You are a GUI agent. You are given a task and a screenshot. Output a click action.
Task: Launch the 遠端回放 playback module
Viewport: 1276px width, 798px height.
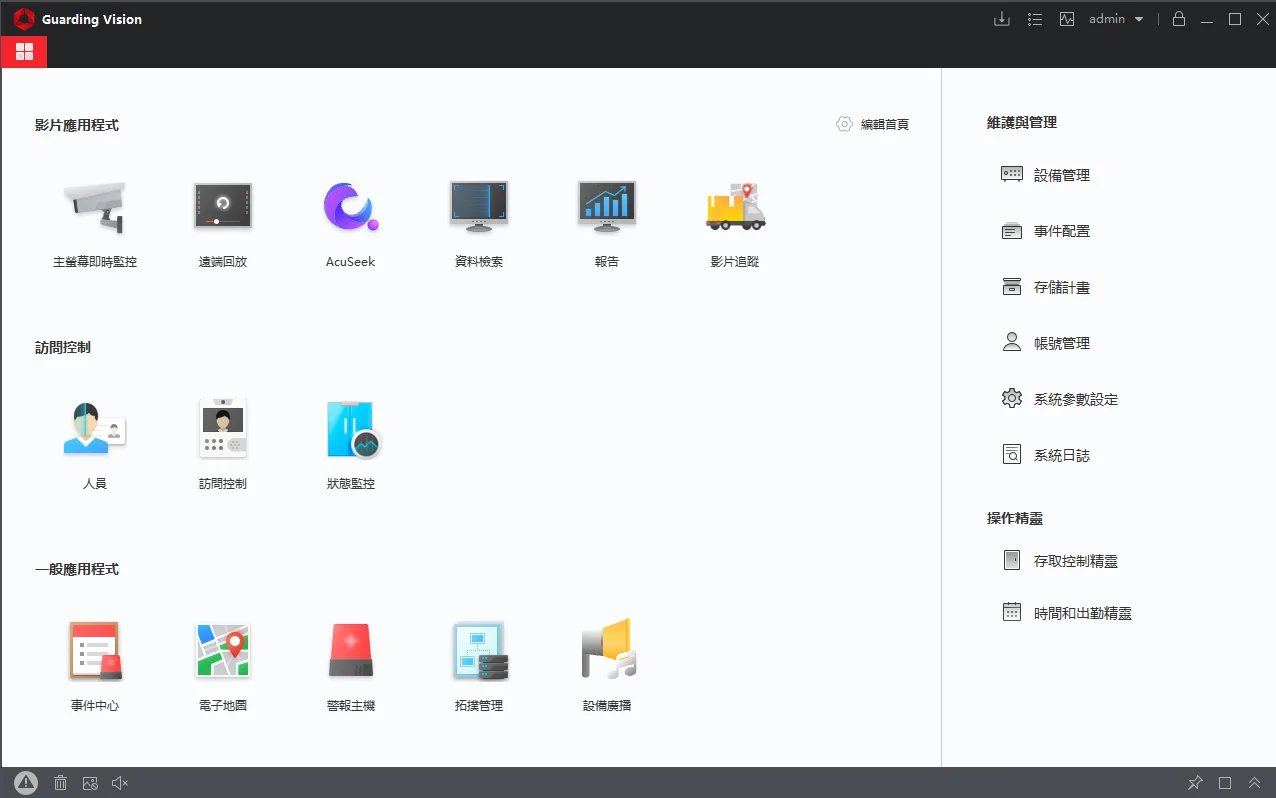coord(222,208)
